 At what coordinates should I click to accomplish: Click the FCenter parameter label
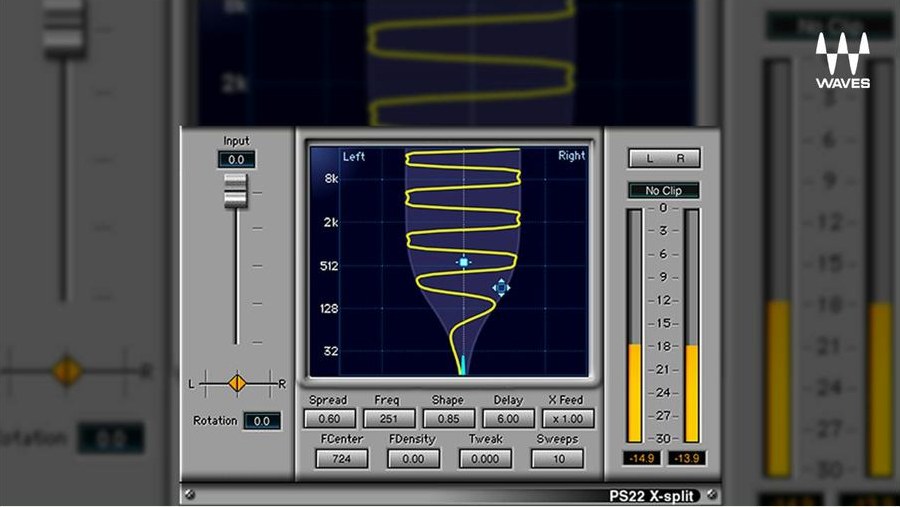pos(342,439)
